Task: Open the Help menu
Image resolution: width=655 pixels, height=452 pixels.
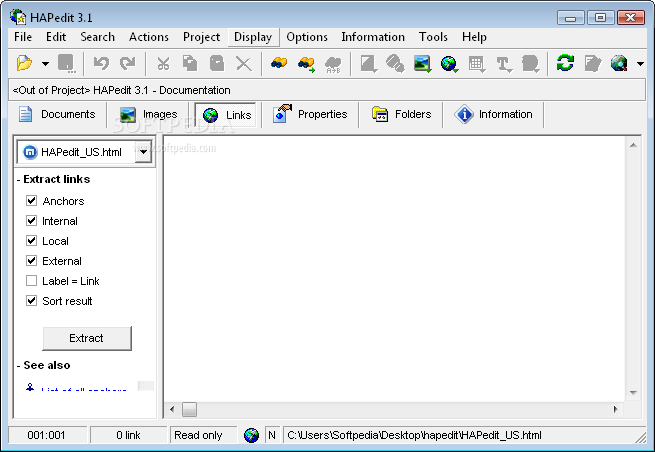Action: tap(474, 37)
